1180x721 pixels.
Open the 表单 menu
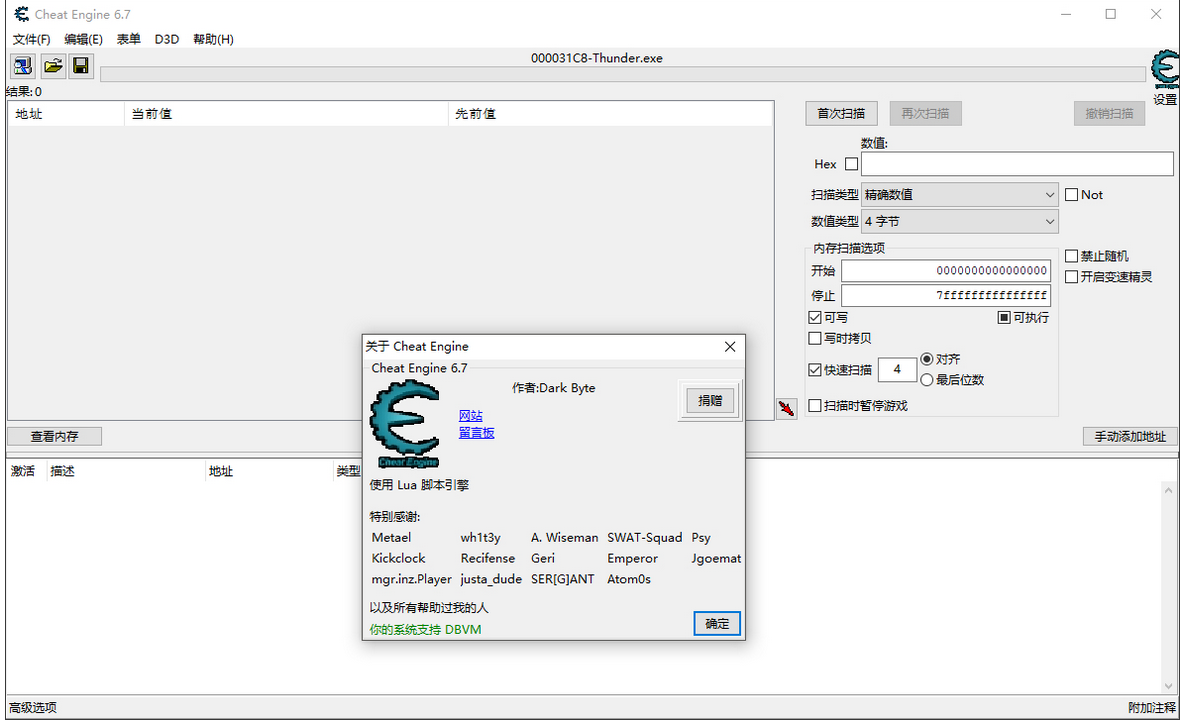pos(129,39)
